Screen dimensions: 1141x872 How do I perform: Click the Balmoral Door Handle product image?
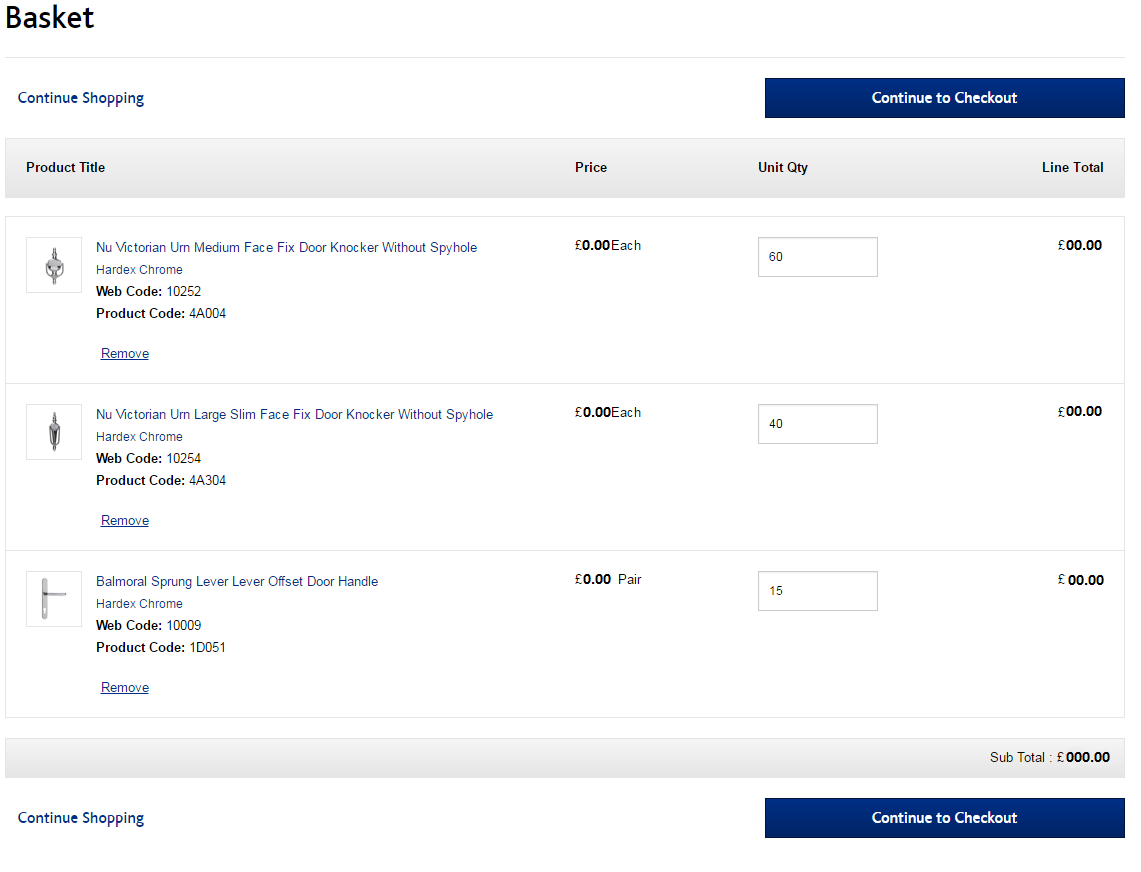54,599
